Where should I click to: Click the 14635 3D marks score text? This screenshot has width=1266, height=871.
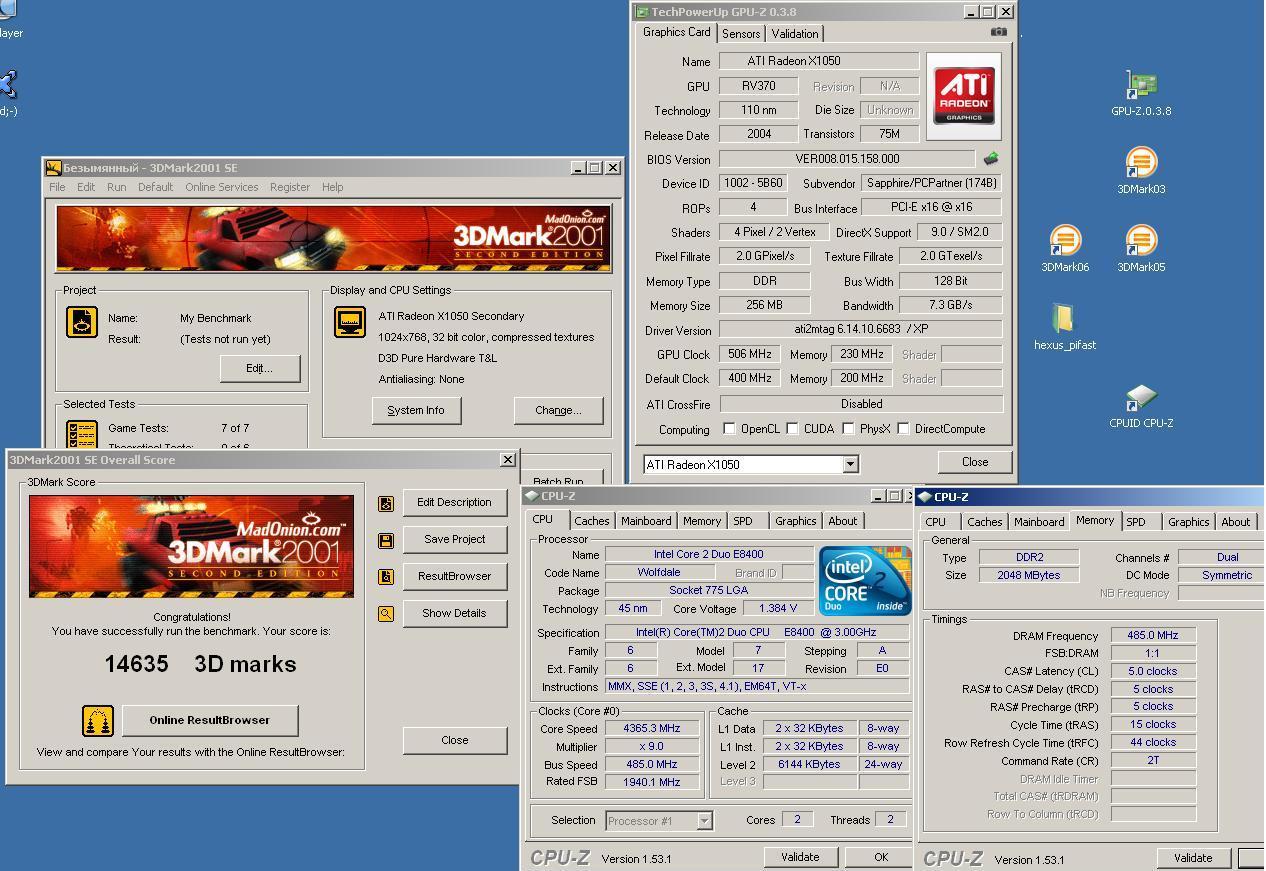click(200, 664)
